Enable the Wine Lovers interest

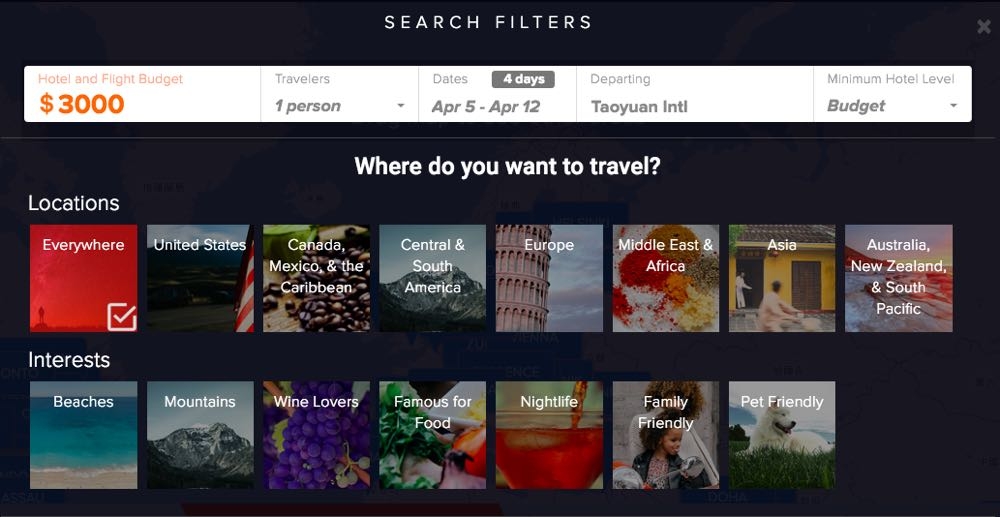[x=316, y=435]
